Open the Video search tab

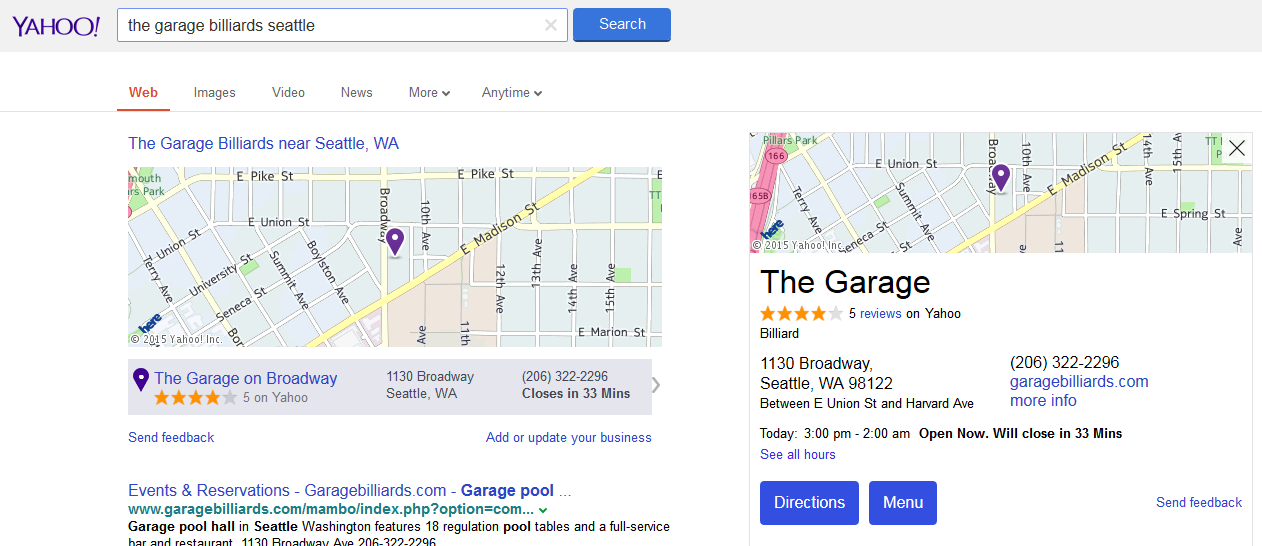tap(288, 93)
